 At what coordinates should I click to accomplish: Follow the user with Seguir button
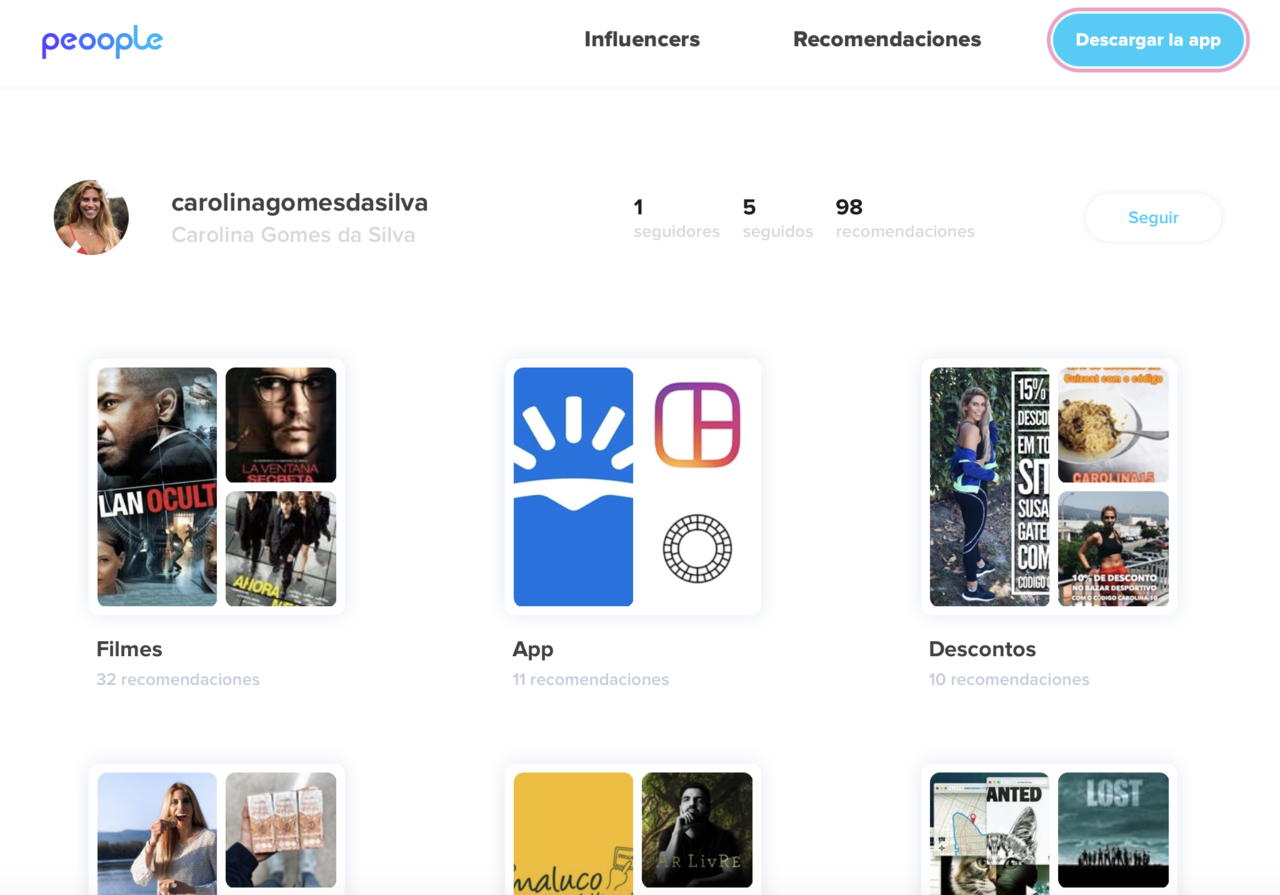pyautogui.click(x=1153, y=218)
